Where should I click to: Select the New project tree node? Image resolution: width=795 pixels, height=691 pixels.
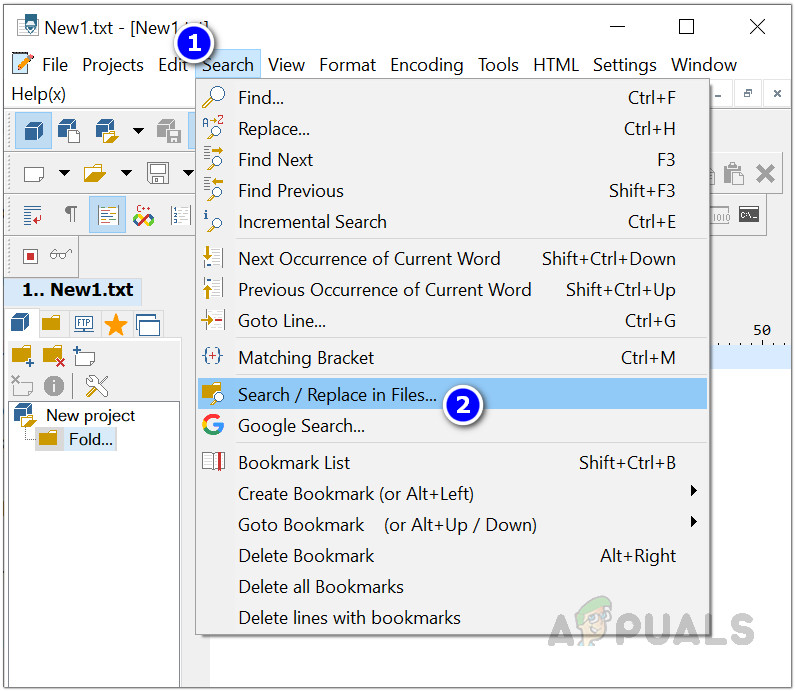[90, 415]
